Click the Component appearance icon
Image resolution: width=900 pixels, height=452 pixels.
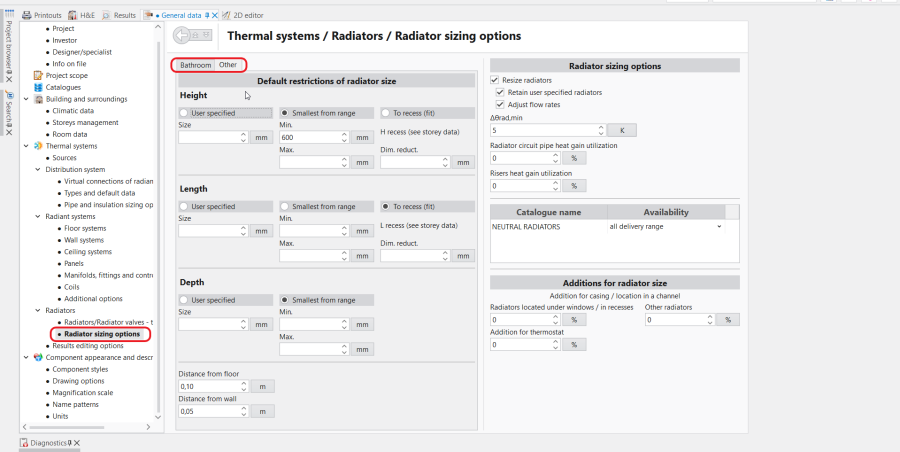pos(38,357)
